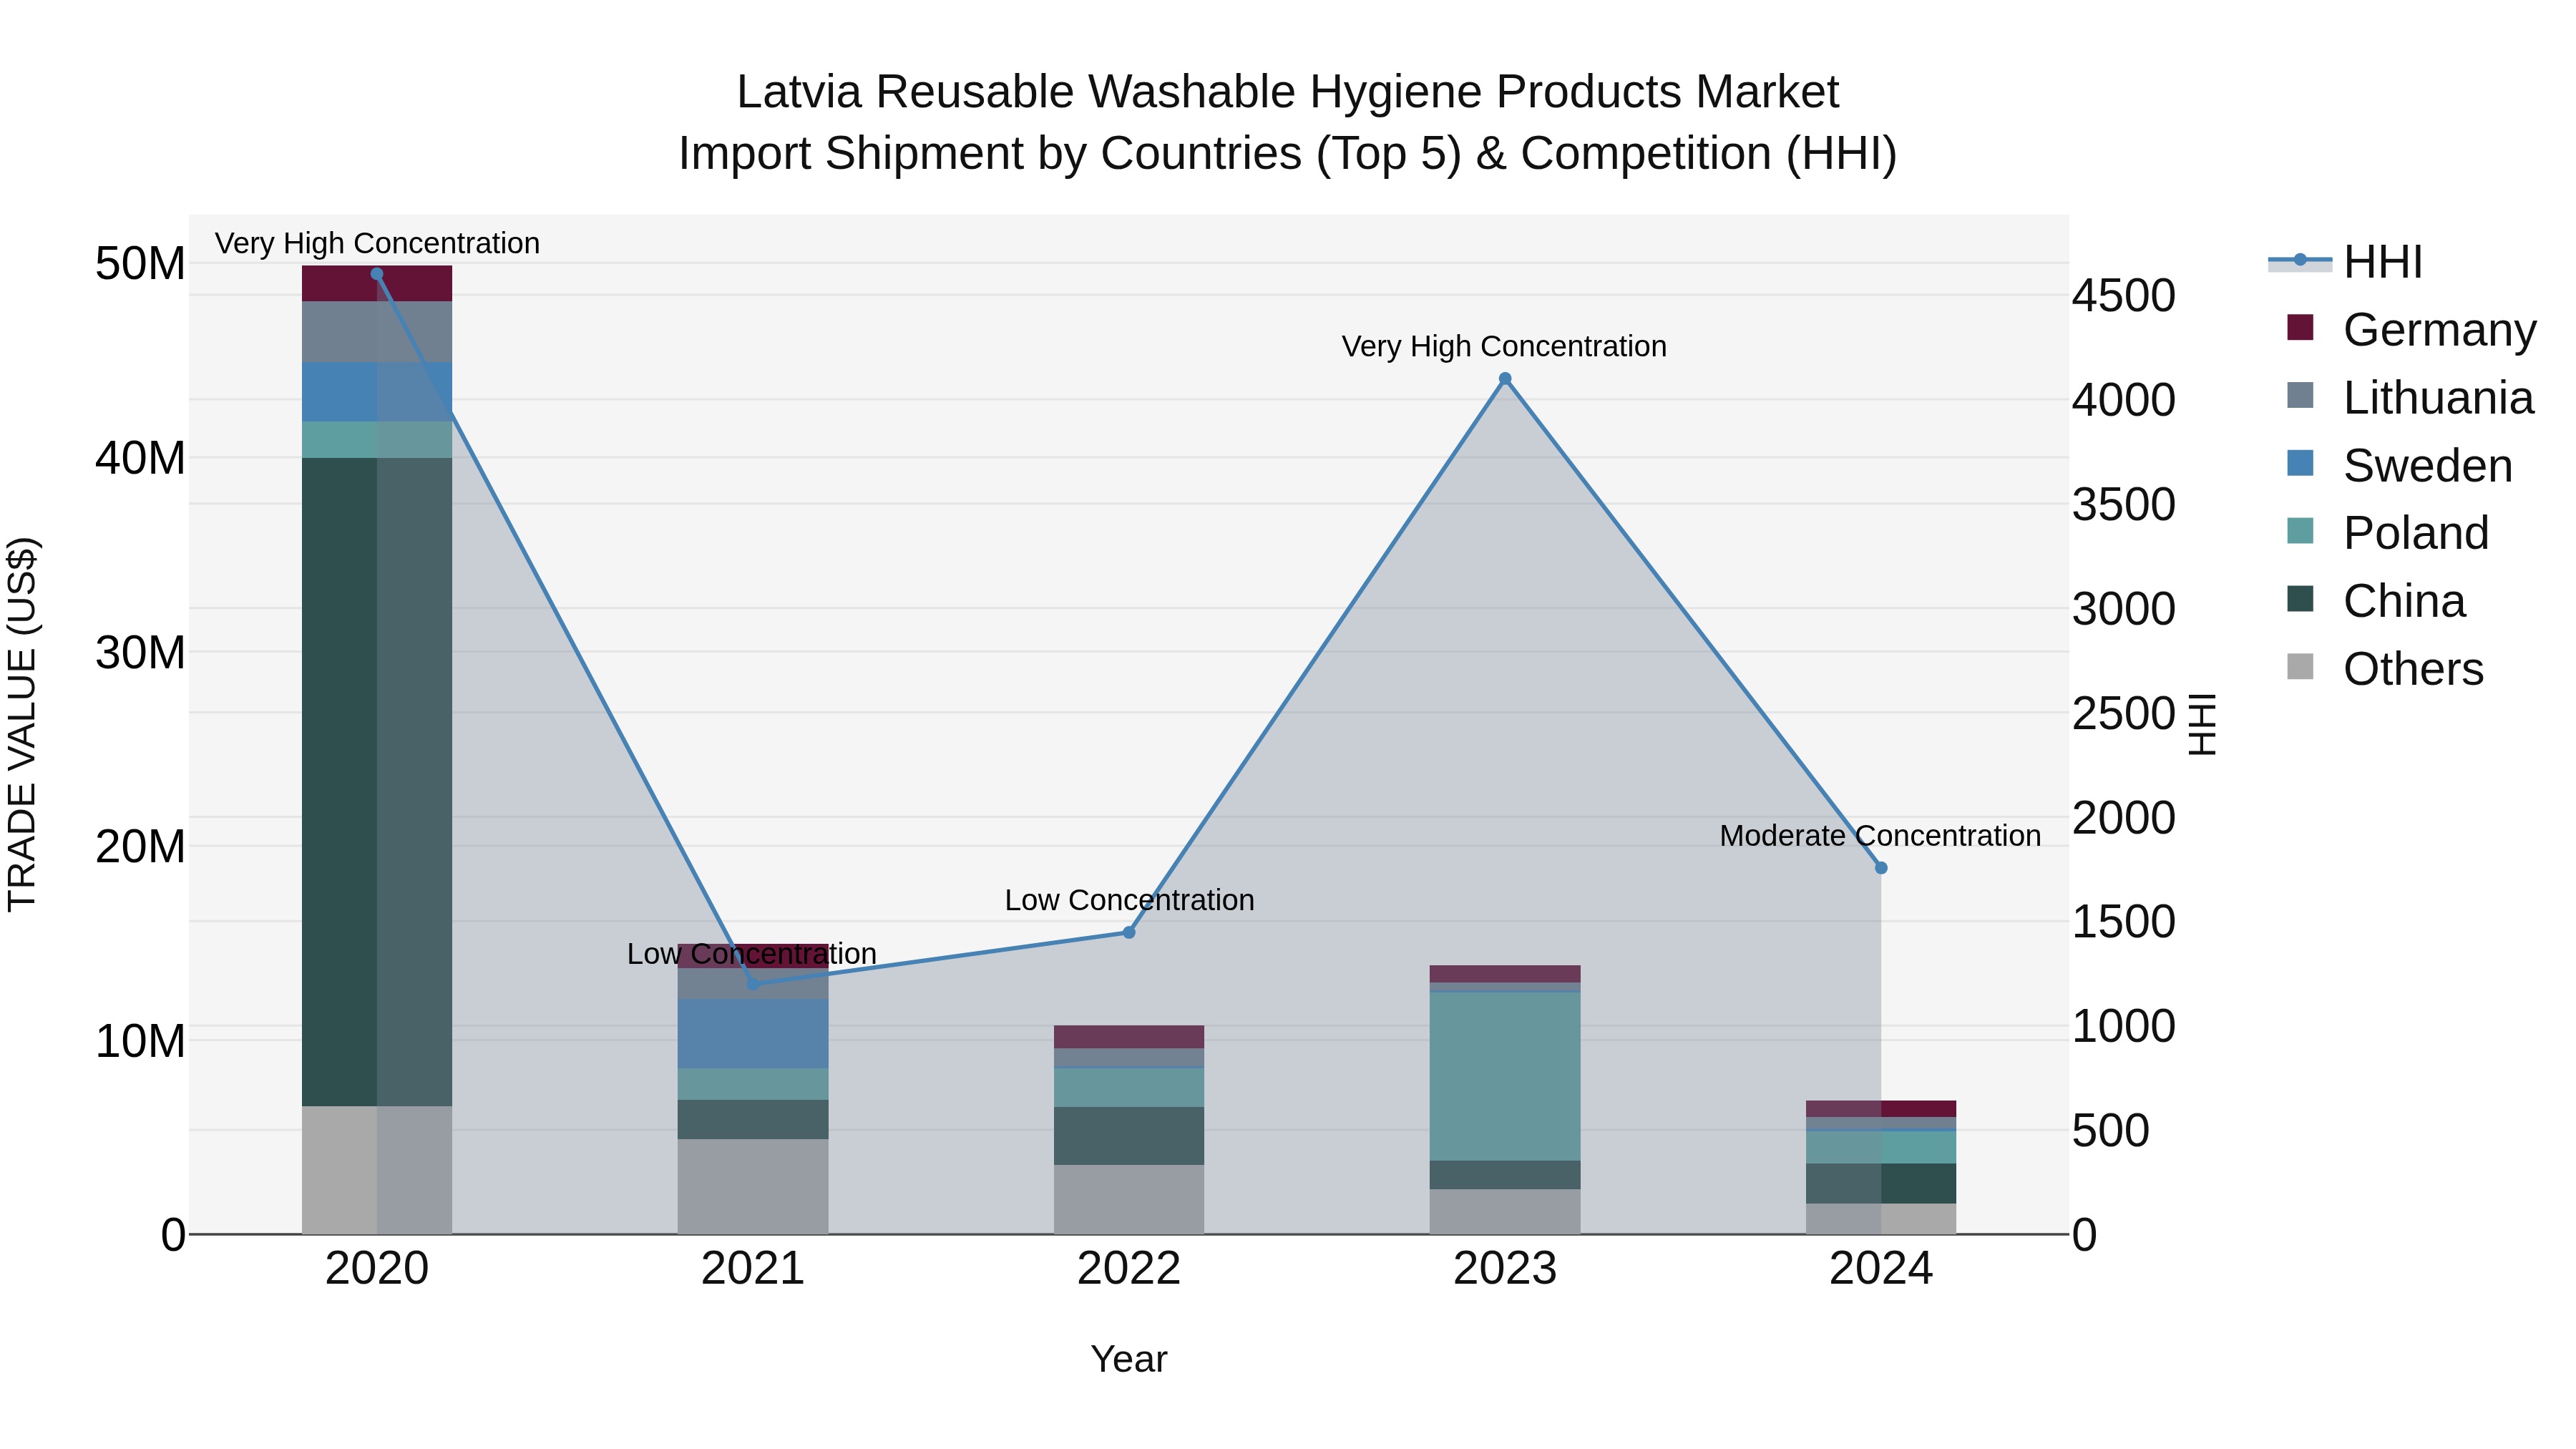Click the 2021 HHI data point
The width and height of the screenshot is (2576, 1449).
pos(753,984)
